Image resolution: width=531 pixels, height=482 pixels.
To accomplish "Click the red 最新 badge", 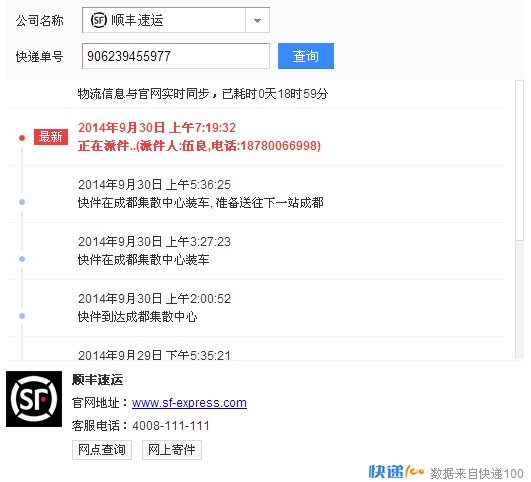I will coord(51,137).
